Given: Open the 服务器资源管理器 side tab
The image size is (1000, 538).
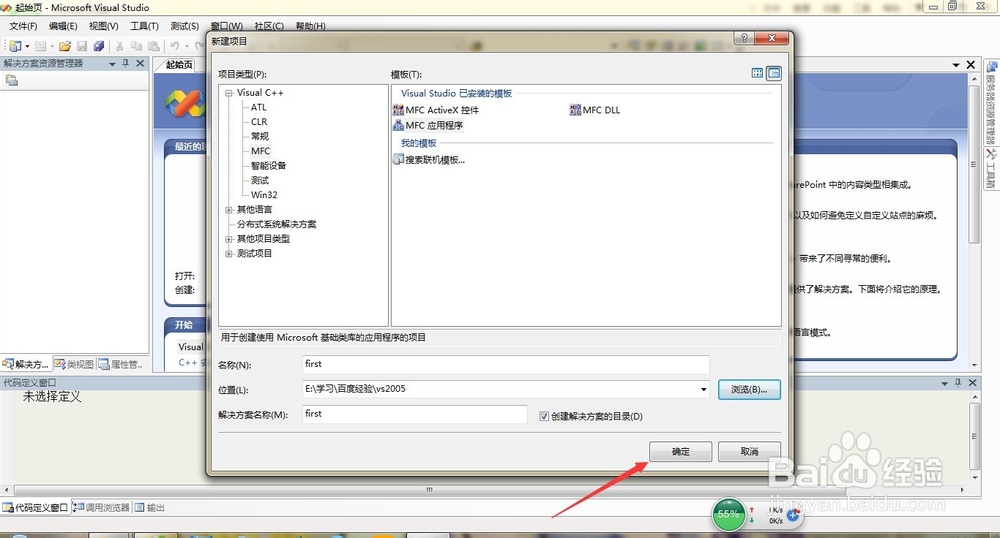Looking at the screenshot, I should 992,102.
